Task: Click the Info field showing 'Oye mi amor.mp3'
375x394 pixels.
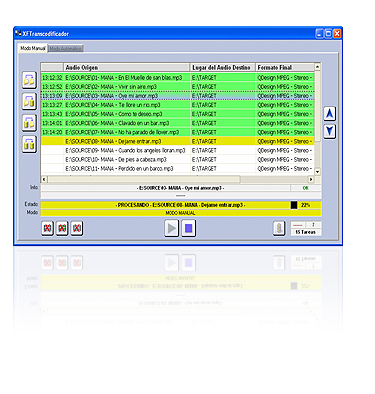Action: [x=165, y=188]
